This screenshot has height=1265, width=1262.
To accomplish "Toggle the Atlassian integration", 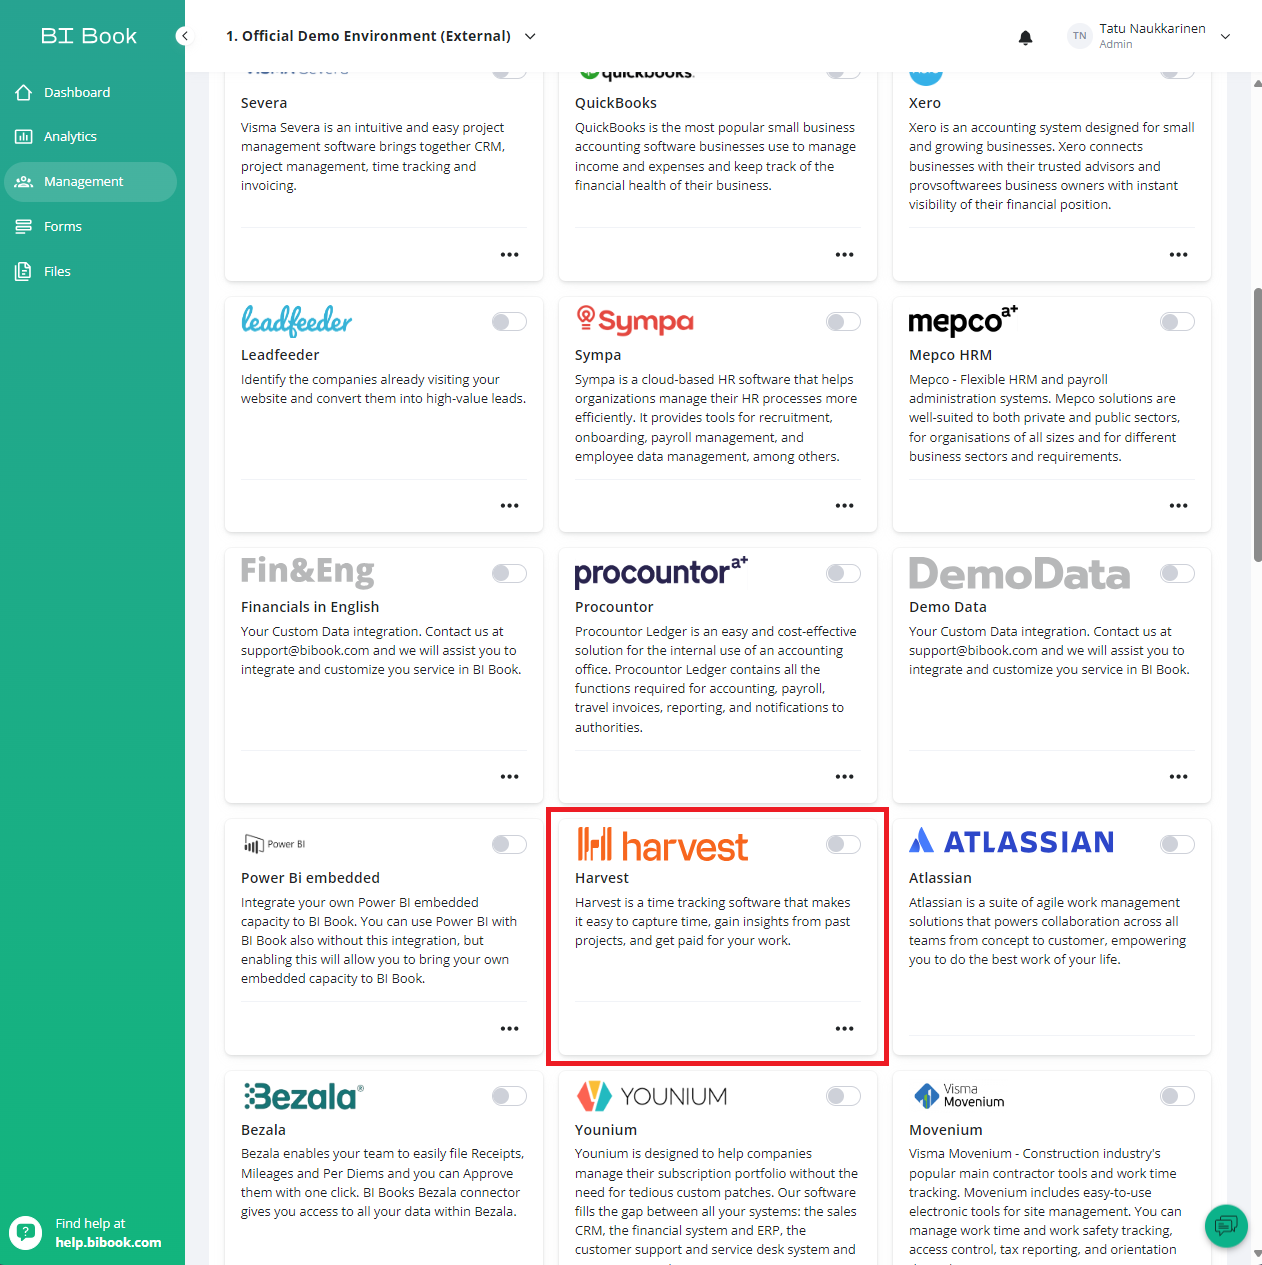I will (x=1177, y=844).
